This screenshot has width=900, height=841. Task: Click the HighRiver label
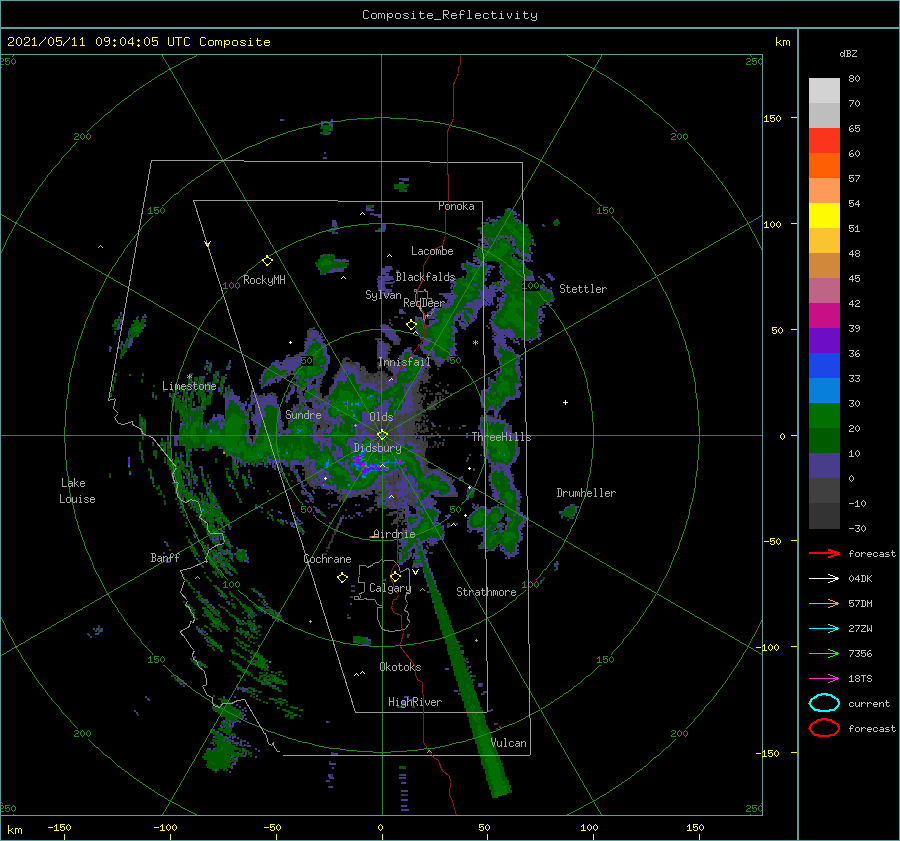(x=415, y=702)
